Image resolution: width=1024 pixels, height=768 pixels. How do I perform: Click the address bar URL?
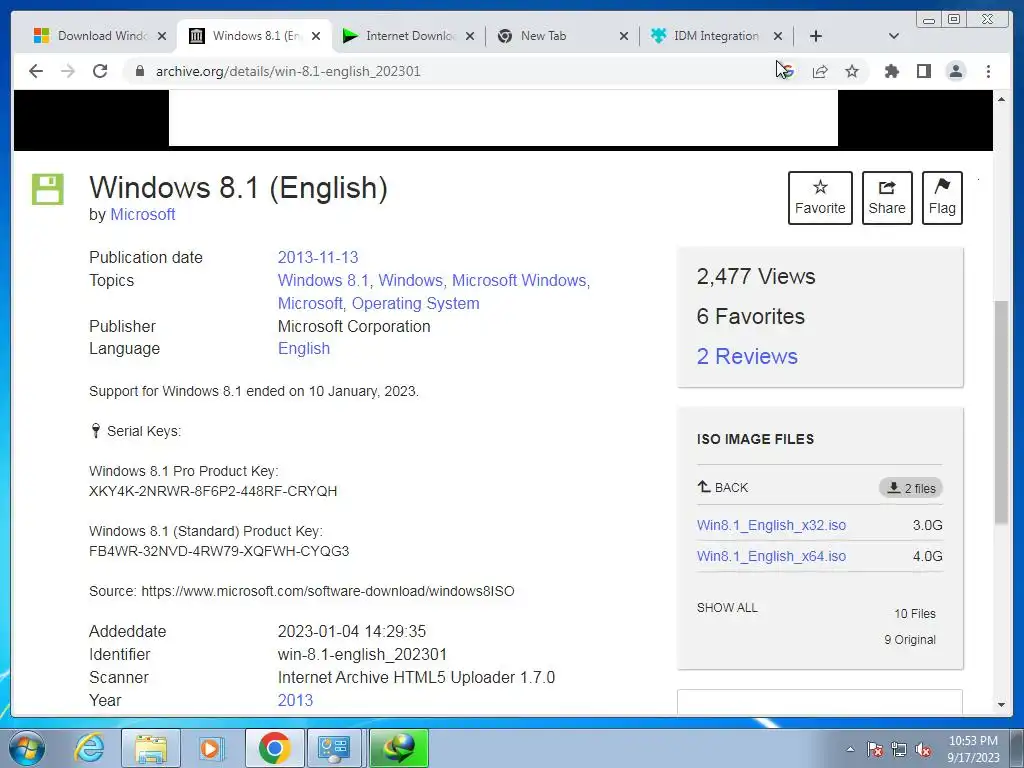tap(288, 71)
